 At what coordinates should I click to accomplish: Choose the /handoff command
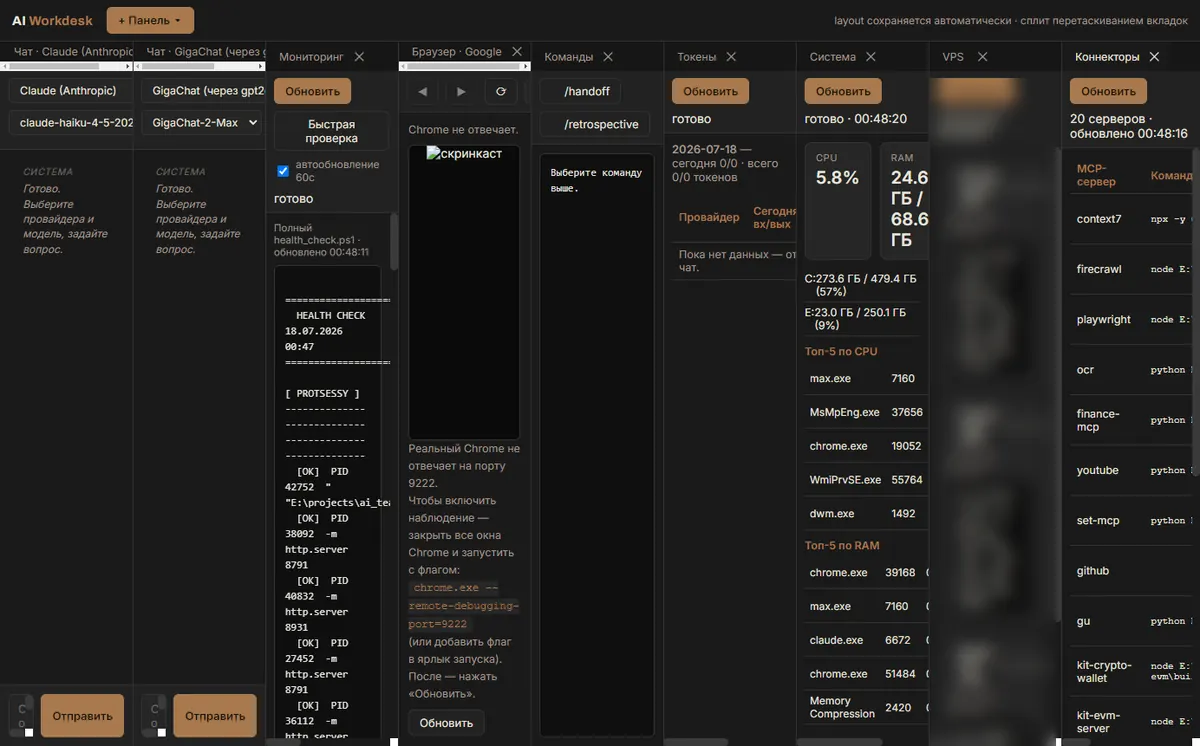point(580,91)
